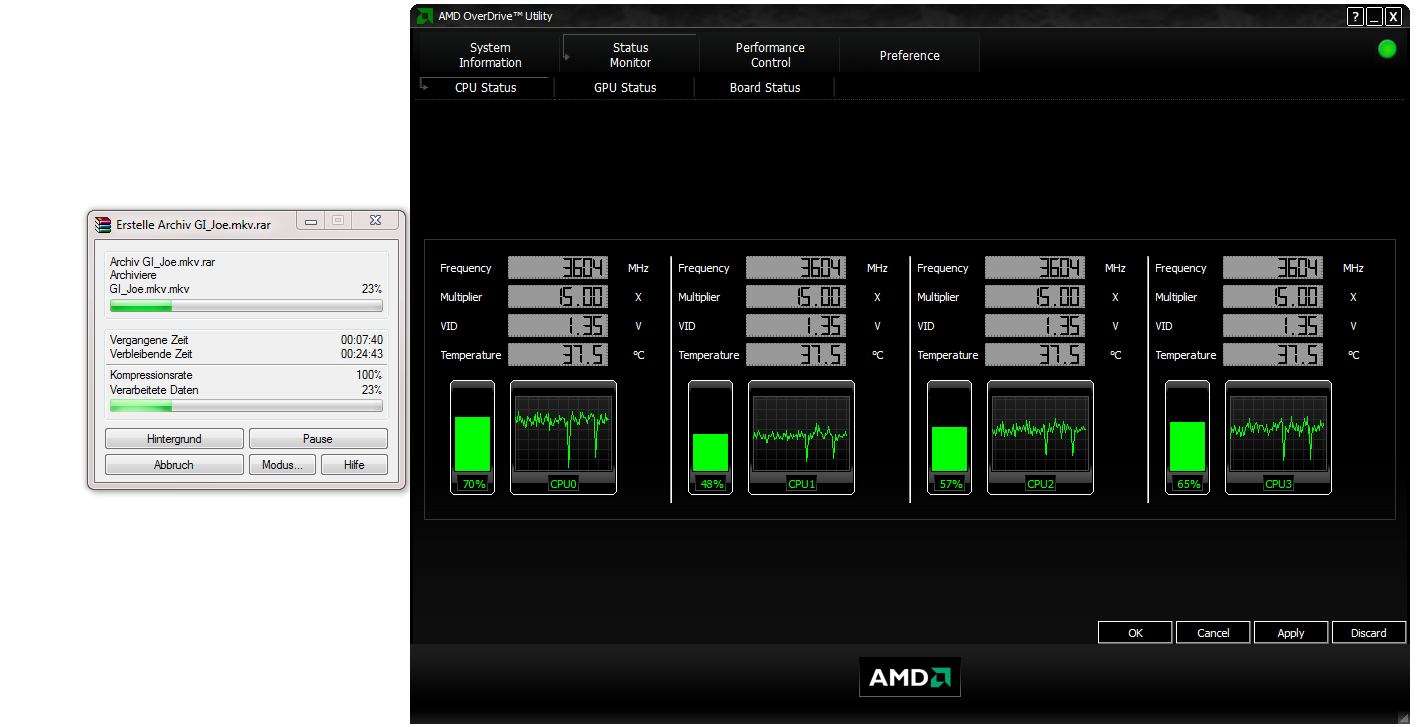Screen dimensions: 1416x727
Task: Click the fourth core's VID readout
Action: (1273, 326)
